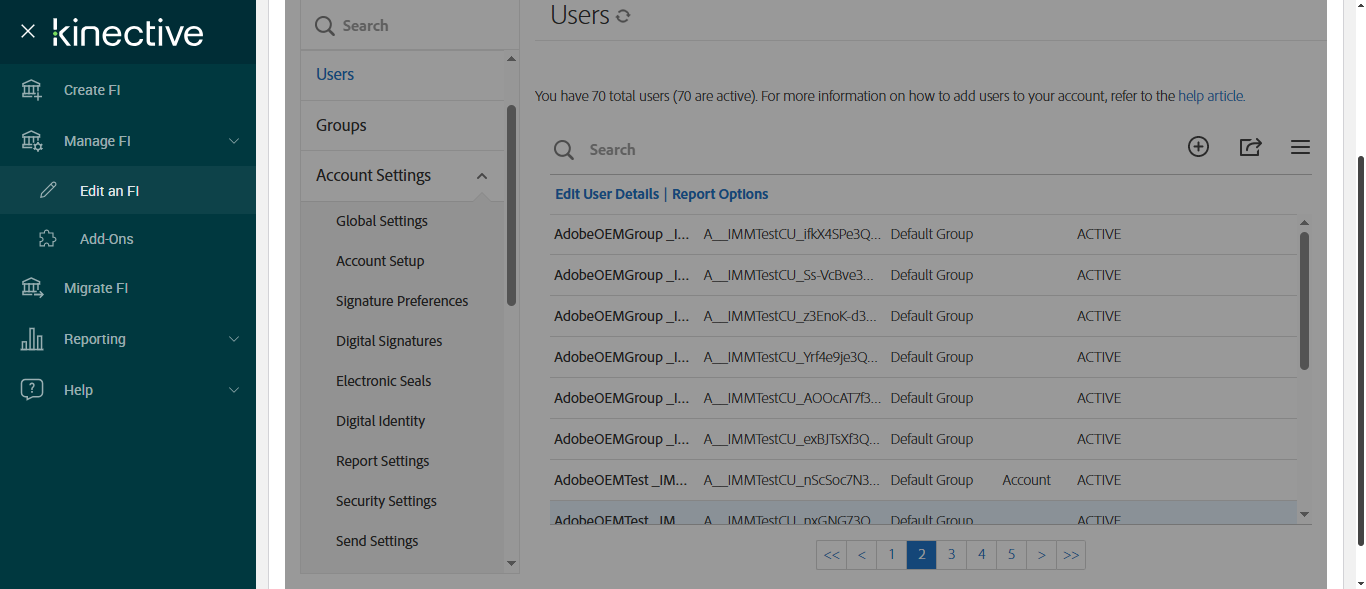Expand the Reporting menu chevron
The image size is (1366, 589).
234,339
